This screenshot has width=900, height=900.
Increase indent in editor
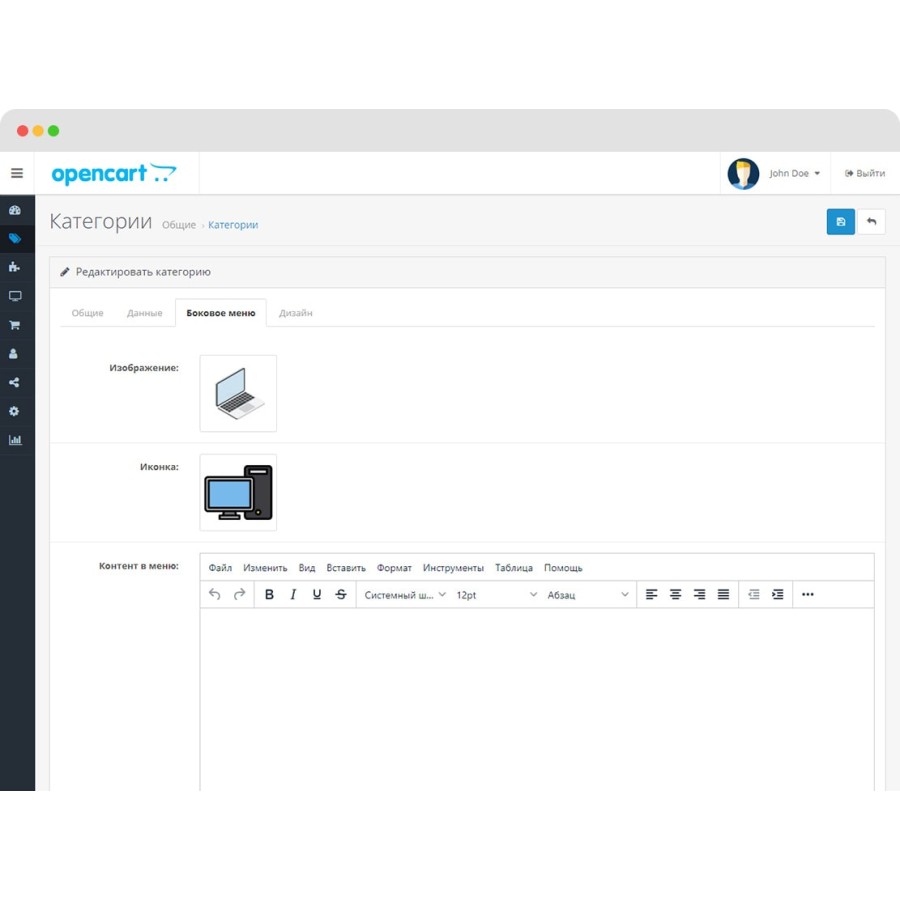point(778,594)
